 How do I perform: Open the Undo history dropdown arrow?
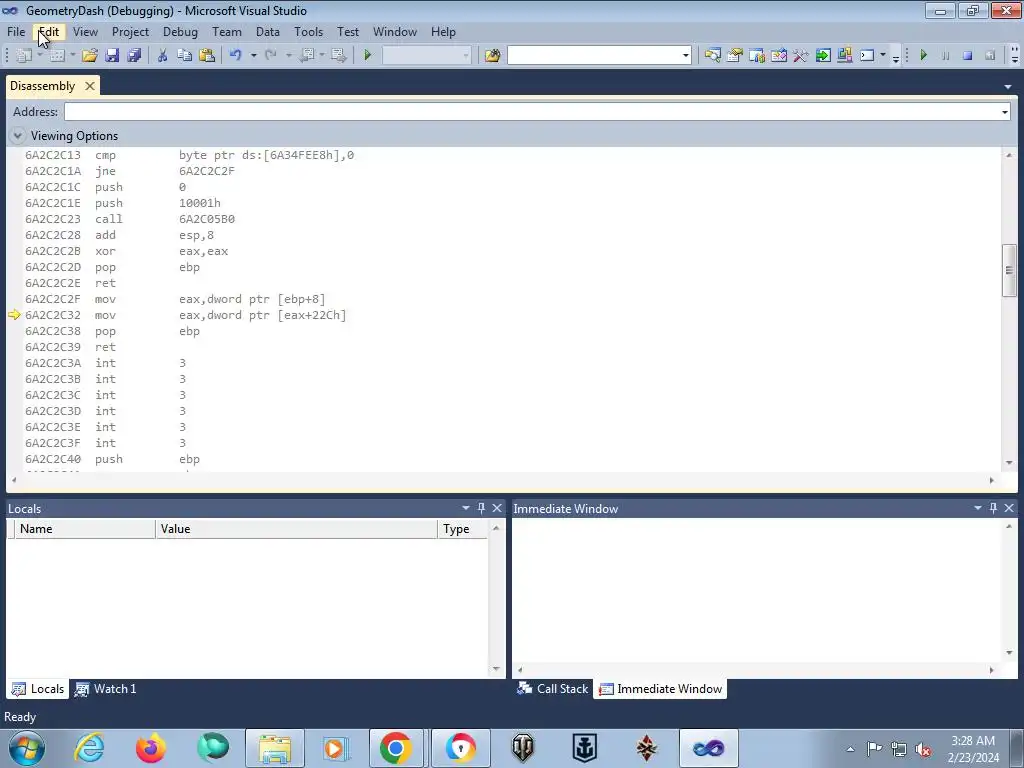click(253, 56)
